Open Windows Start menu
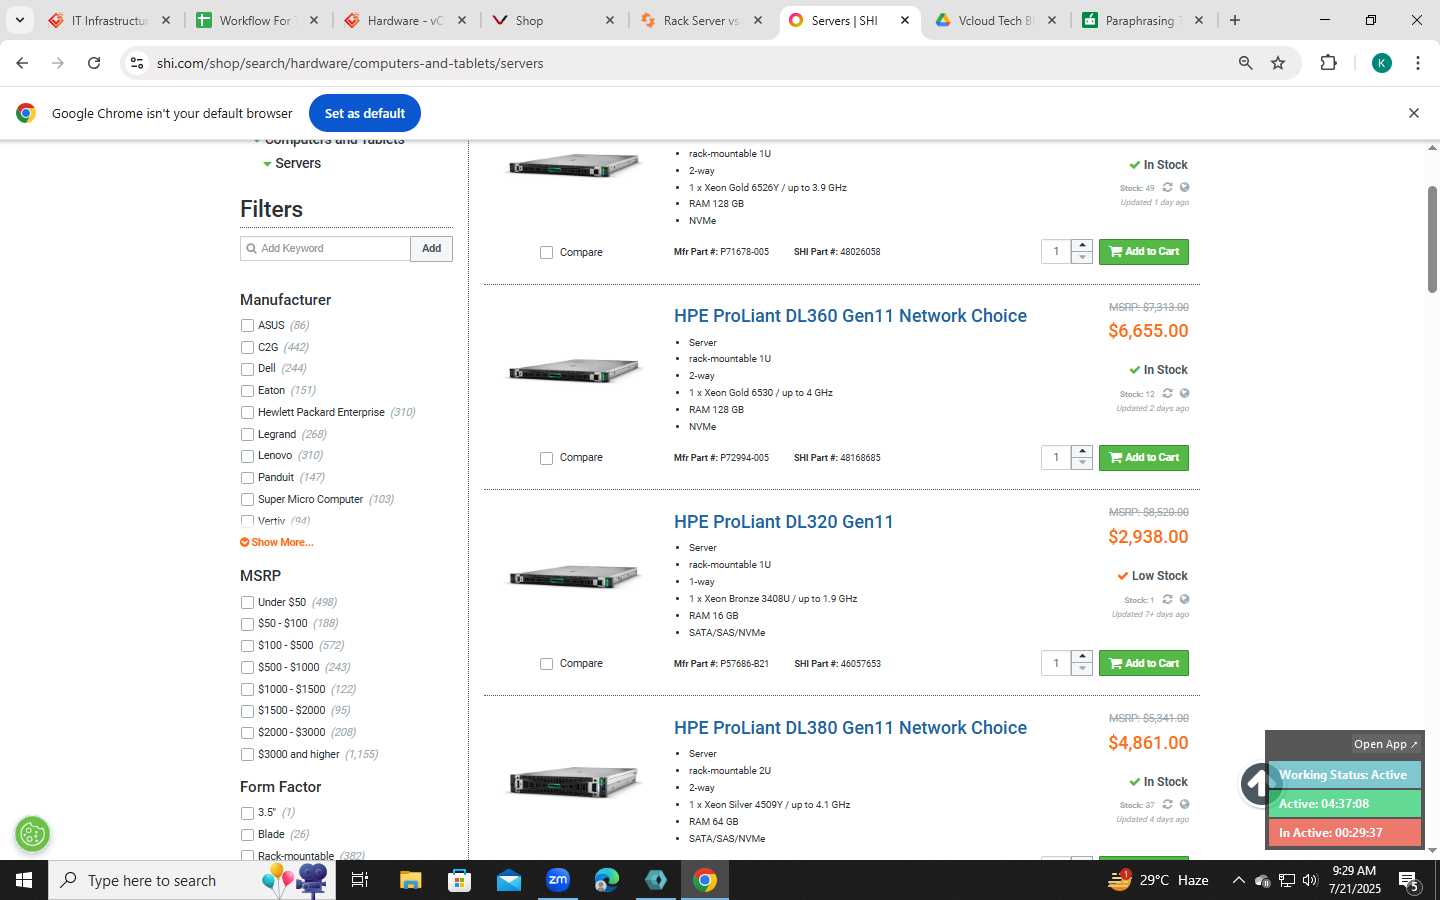This screenshot has width=1440, height=900. point(24,880)
